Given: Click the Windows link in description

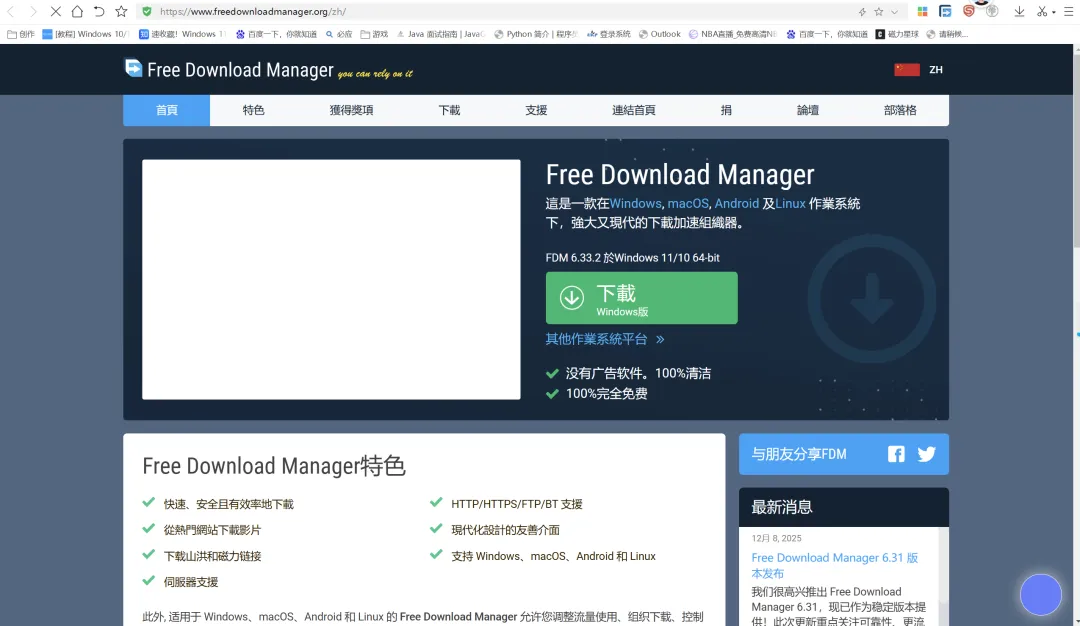Looking at the screenshot, I should tap(635, 204).
